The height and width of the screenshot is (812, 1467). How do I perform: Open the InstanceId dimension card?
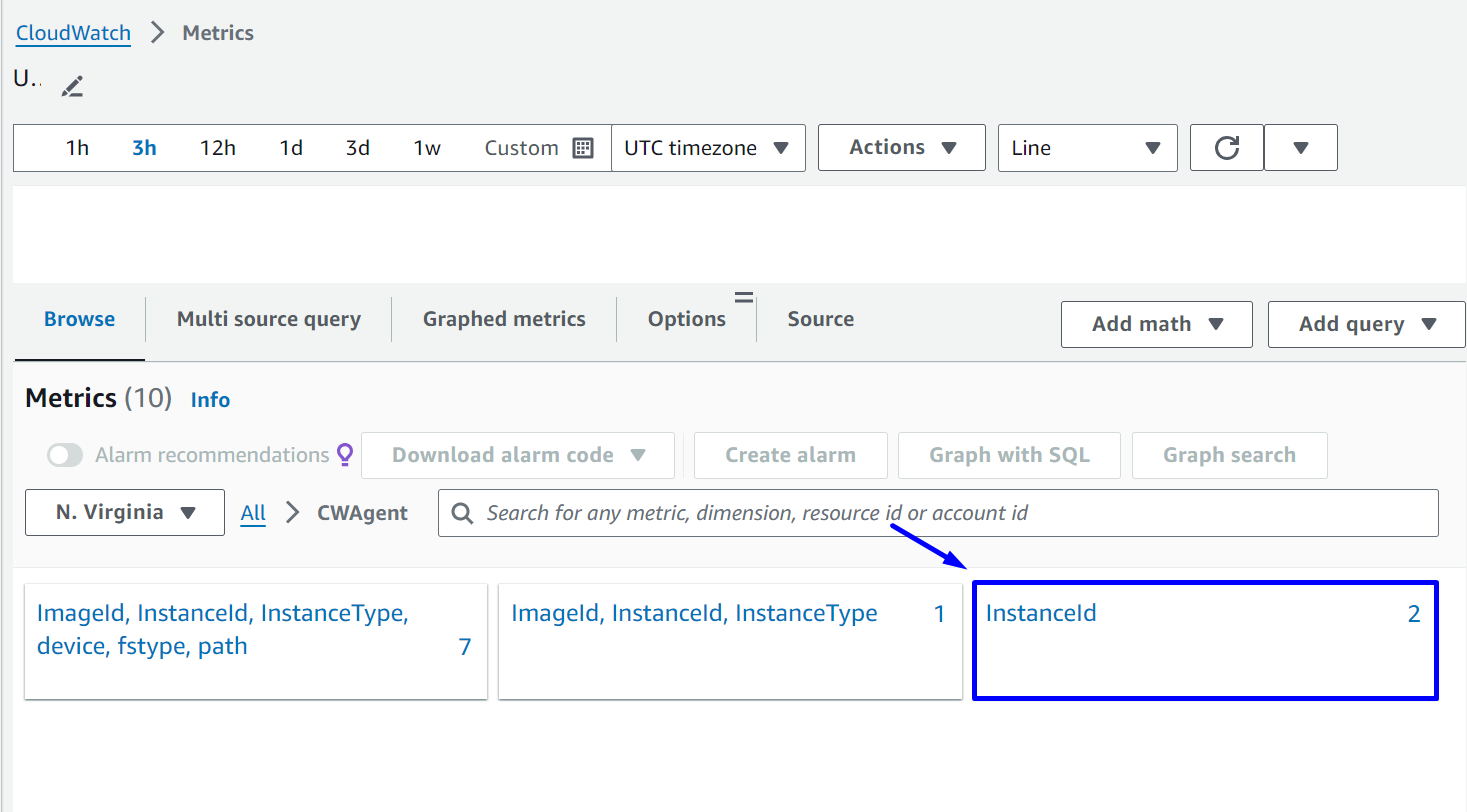click(x=1204, y=640)
